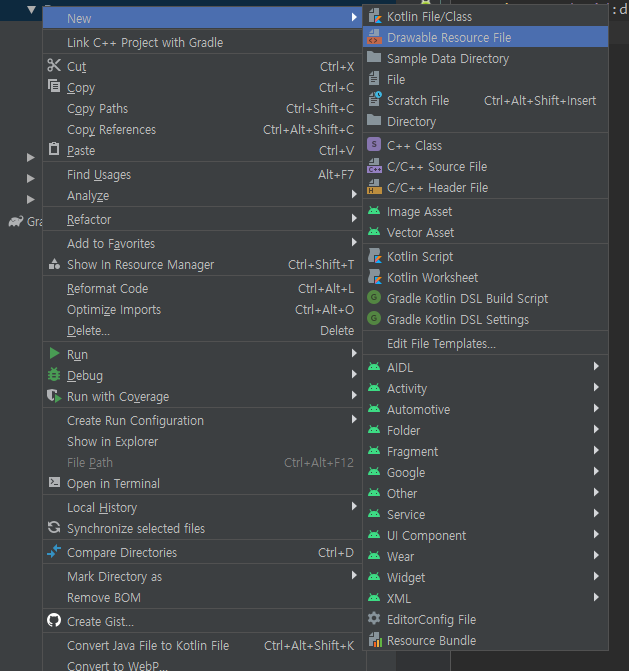Open the UI Component submenu entry
Image resolution: width=629 pixels, height=671 pixels.
point(486,535)
